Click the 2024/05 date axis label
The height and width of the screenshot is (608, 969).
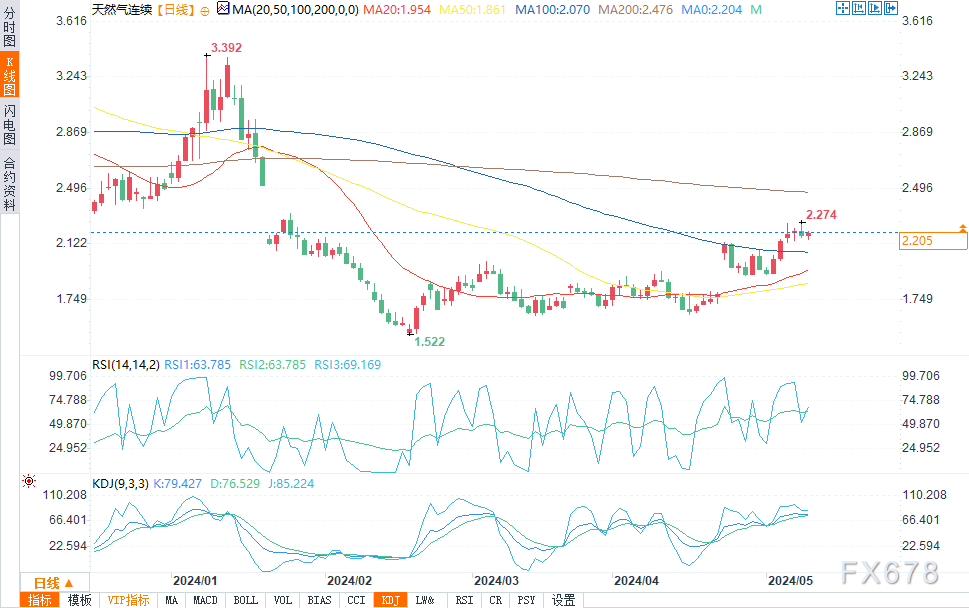tap(790, 581)
